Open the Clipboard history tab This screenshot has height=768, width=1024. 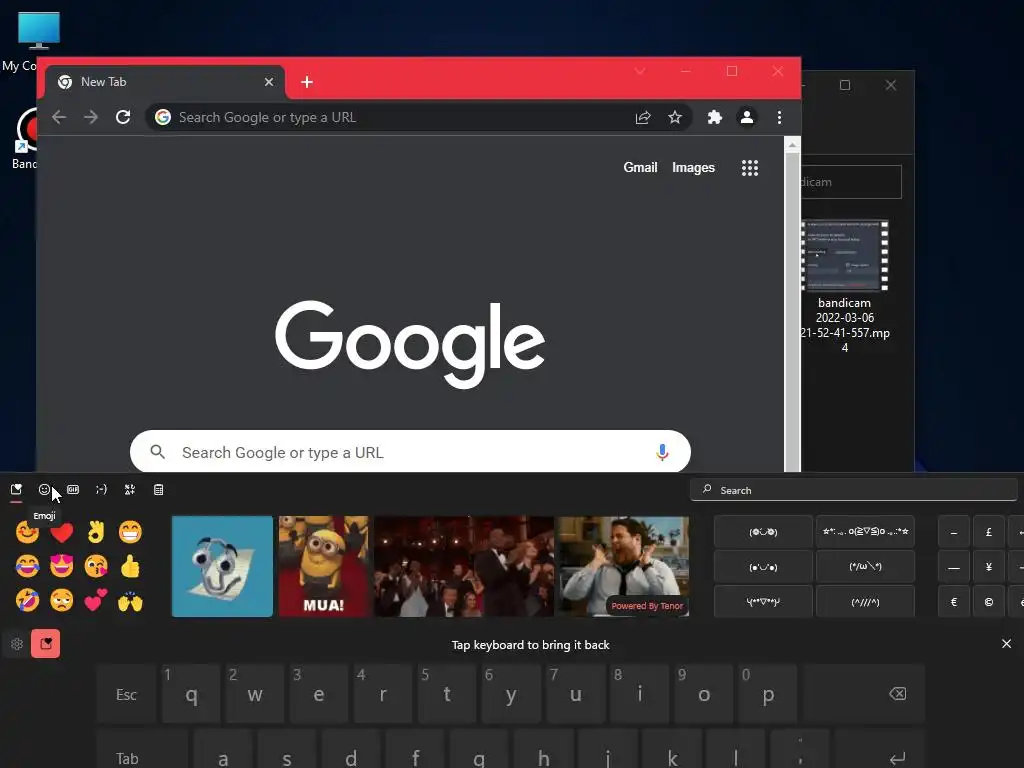pos(158,490)
